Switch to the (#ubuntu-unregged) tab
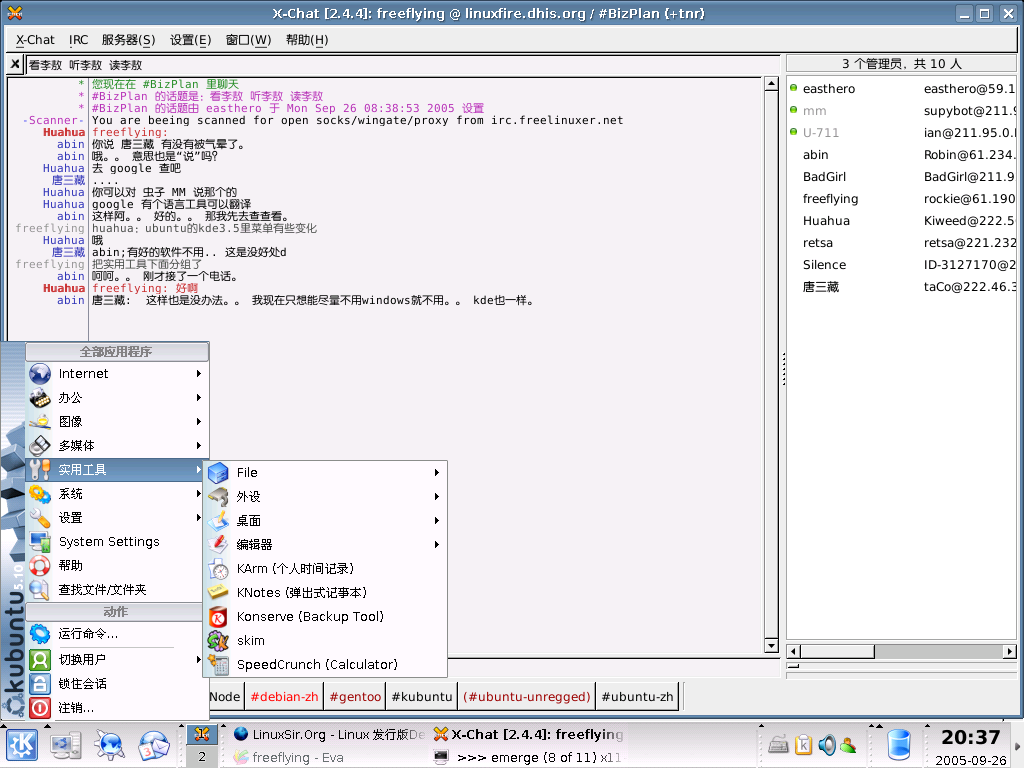Screen dimensions: 1024x768 point(527,697)
